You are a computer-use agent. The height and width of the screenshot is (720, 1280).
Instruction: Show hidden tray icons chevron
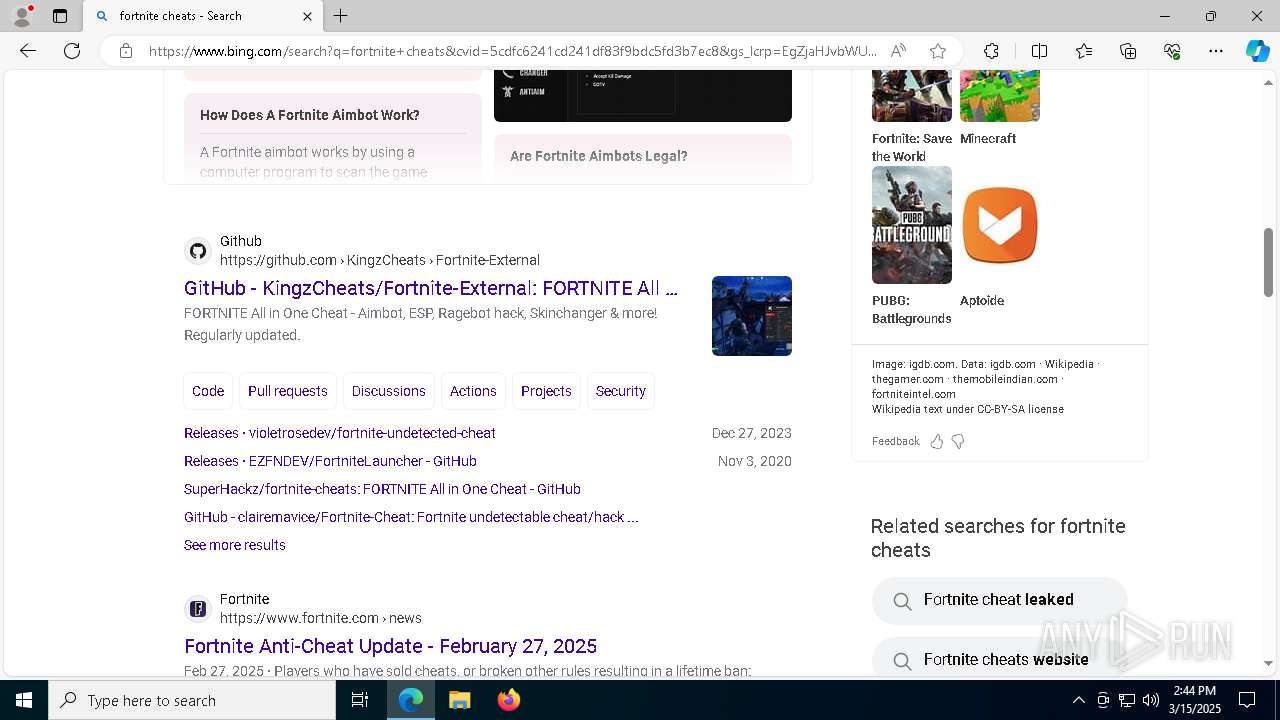click(x=1078, y=700)
